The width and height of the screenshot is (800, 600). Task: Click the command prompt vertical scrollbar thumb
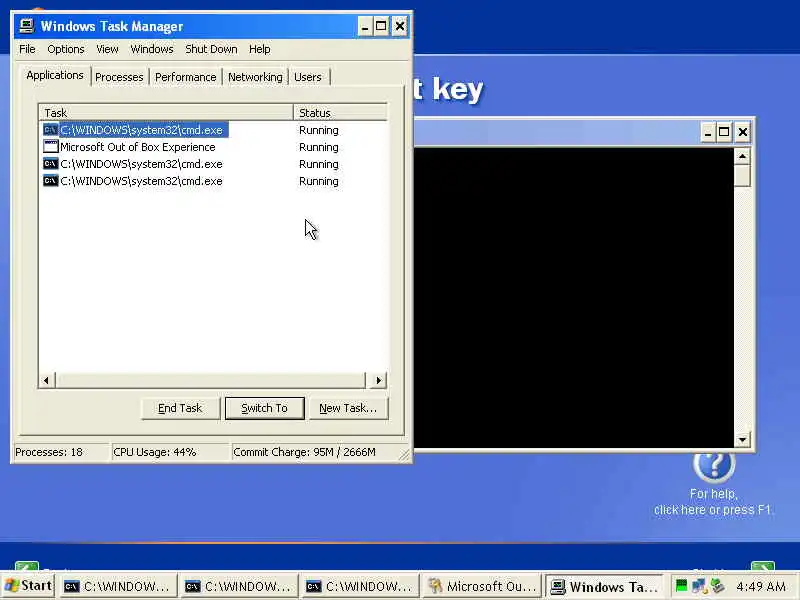pos(742,176)
